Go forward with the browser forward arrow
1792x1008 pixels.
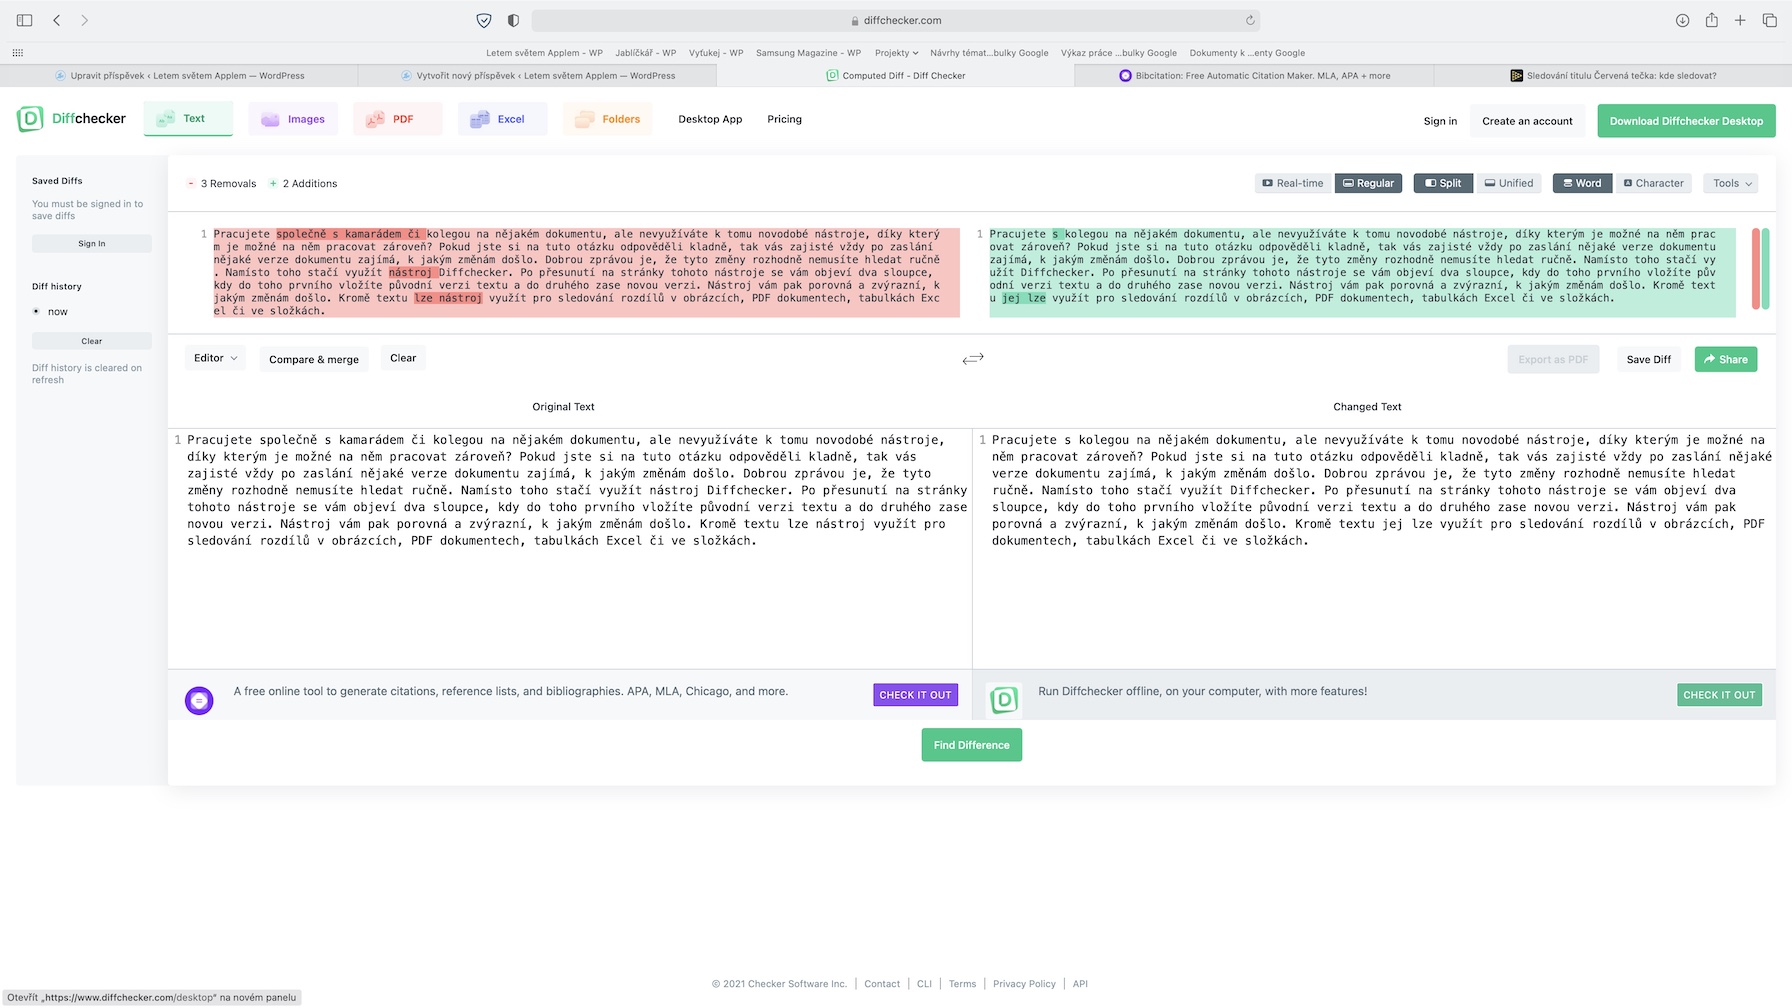[x=85, y=20]
